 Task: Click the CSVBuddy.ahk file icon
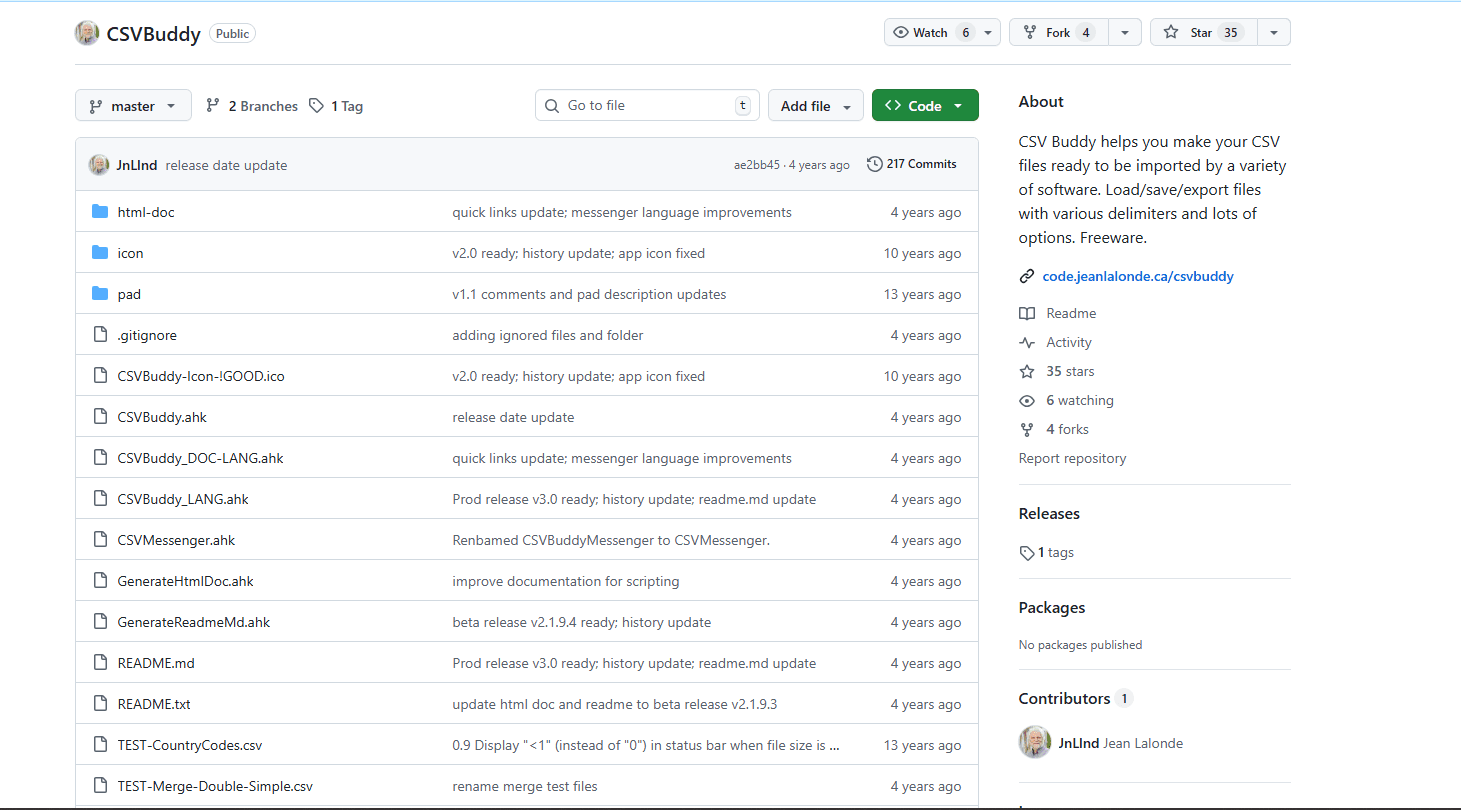point(100,417)
